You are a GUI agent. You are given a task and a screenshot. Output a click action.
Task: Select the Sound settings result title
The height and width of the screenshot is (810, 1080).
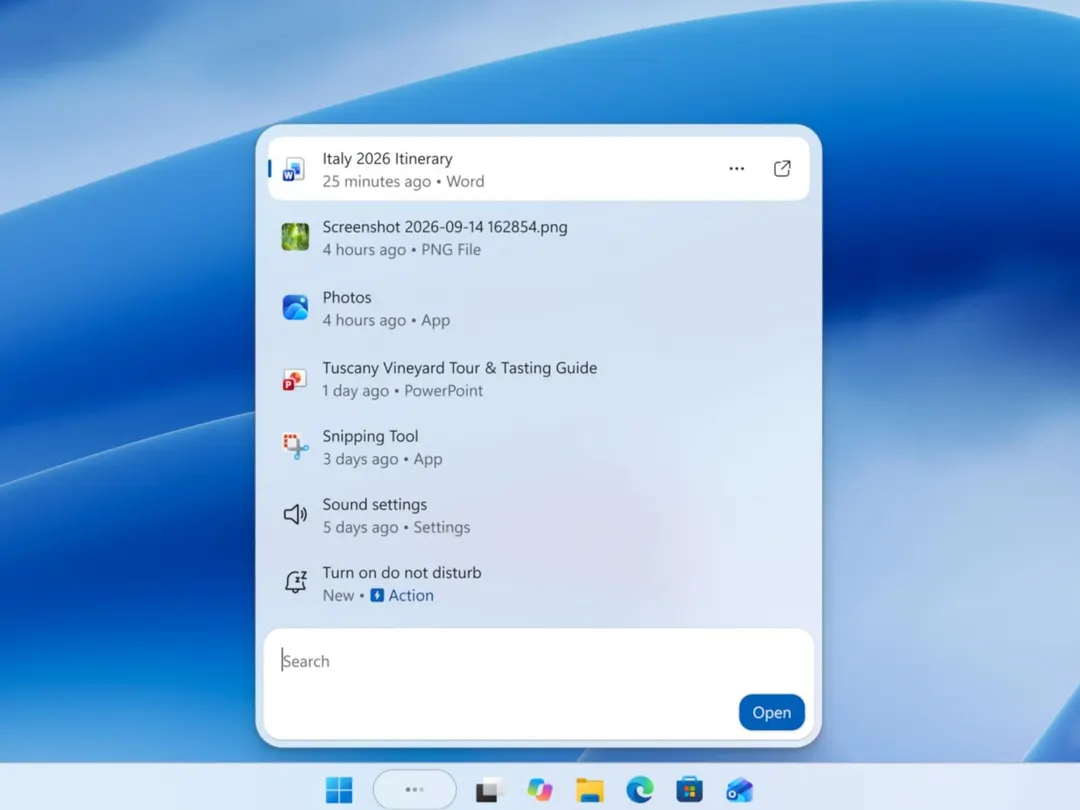pos(375,504)
